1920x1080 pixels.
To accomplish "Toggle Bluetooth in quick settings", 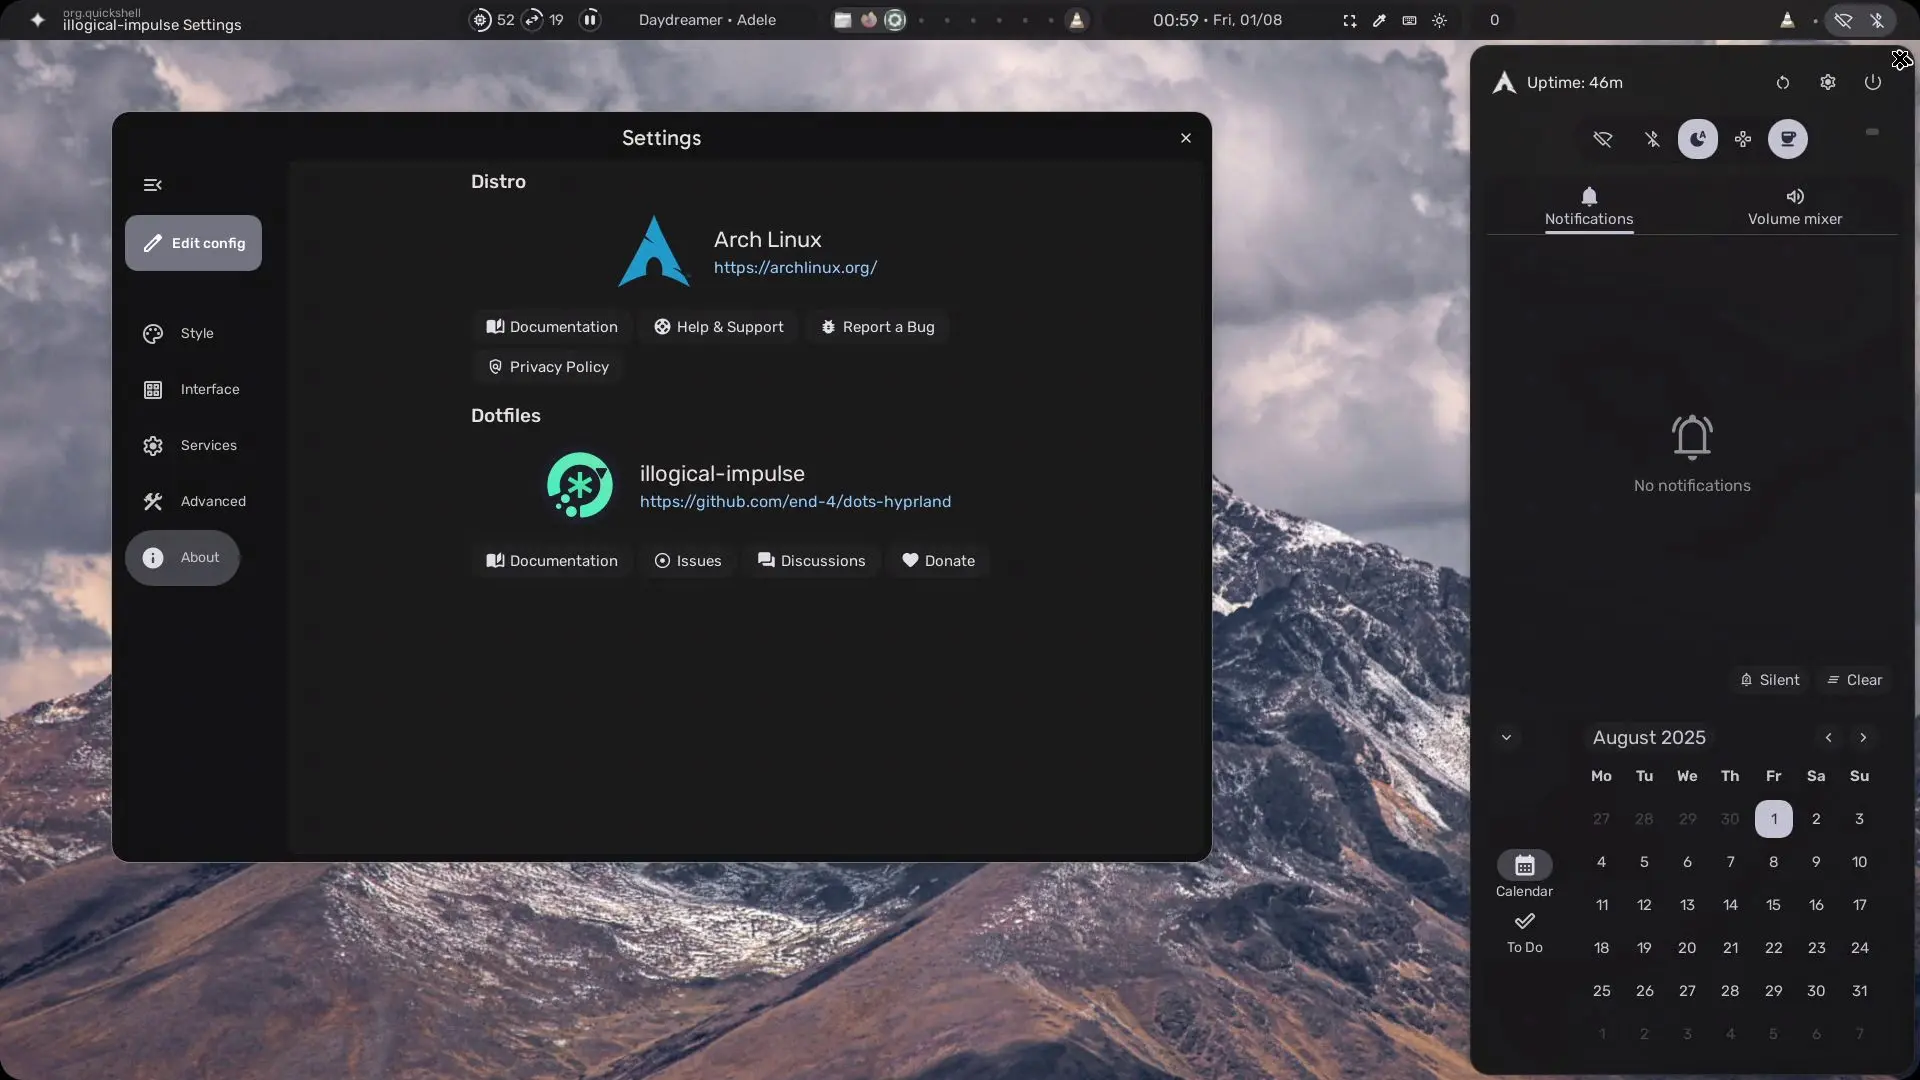I will [x=1652, y=139].
